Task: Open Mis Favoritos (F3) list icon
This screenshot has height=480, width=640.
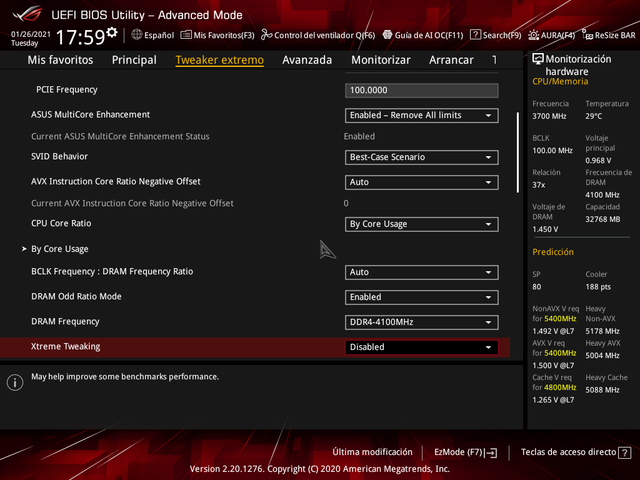Action: [186, 35]
